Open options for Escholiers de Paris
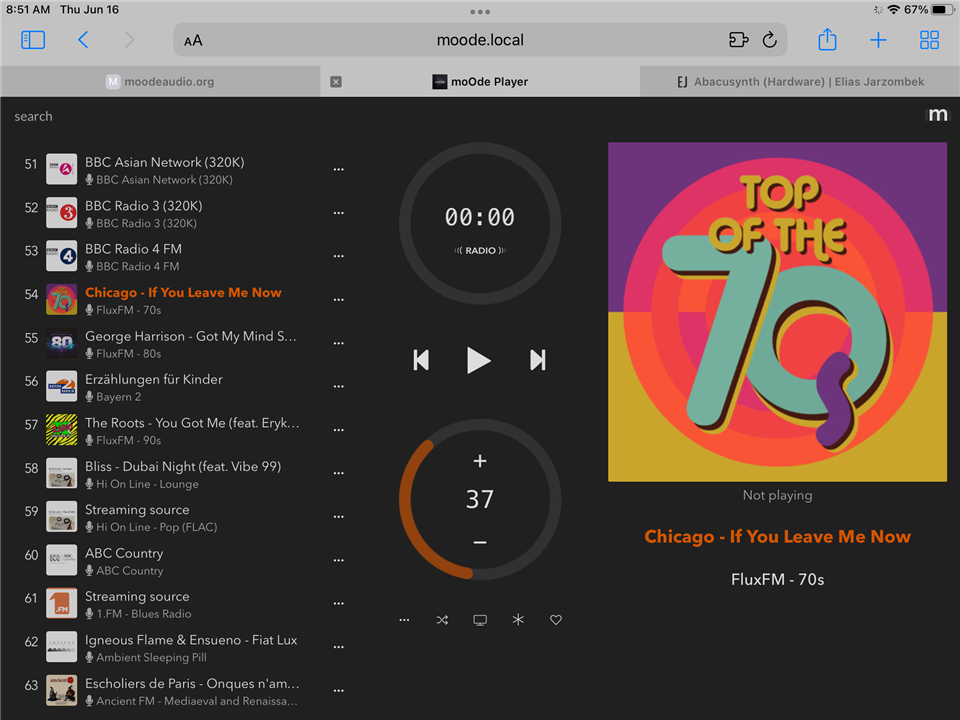 [x=339, y=691]
